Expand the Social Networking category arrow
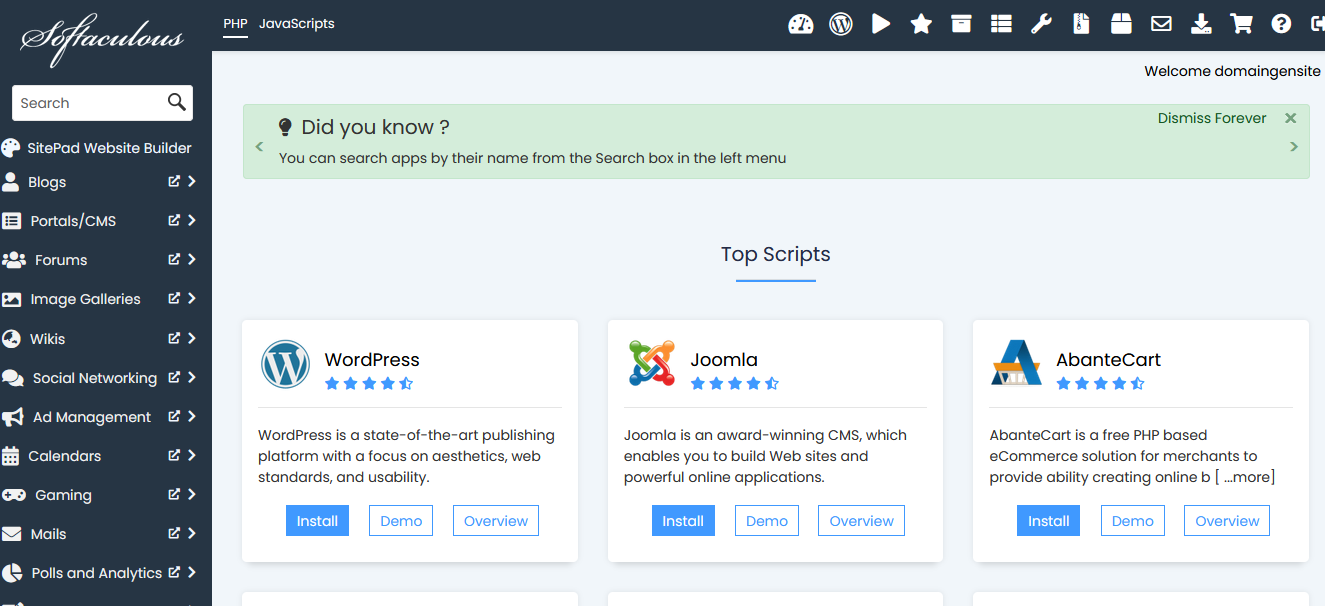 (x=192, y=378)
